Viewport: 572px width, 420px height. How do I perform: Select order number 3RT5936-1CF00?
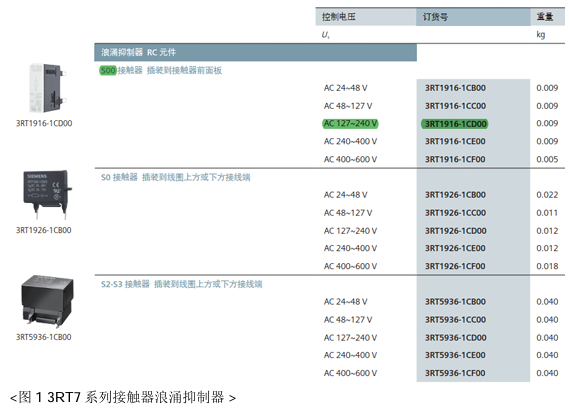tap(455, 373)
